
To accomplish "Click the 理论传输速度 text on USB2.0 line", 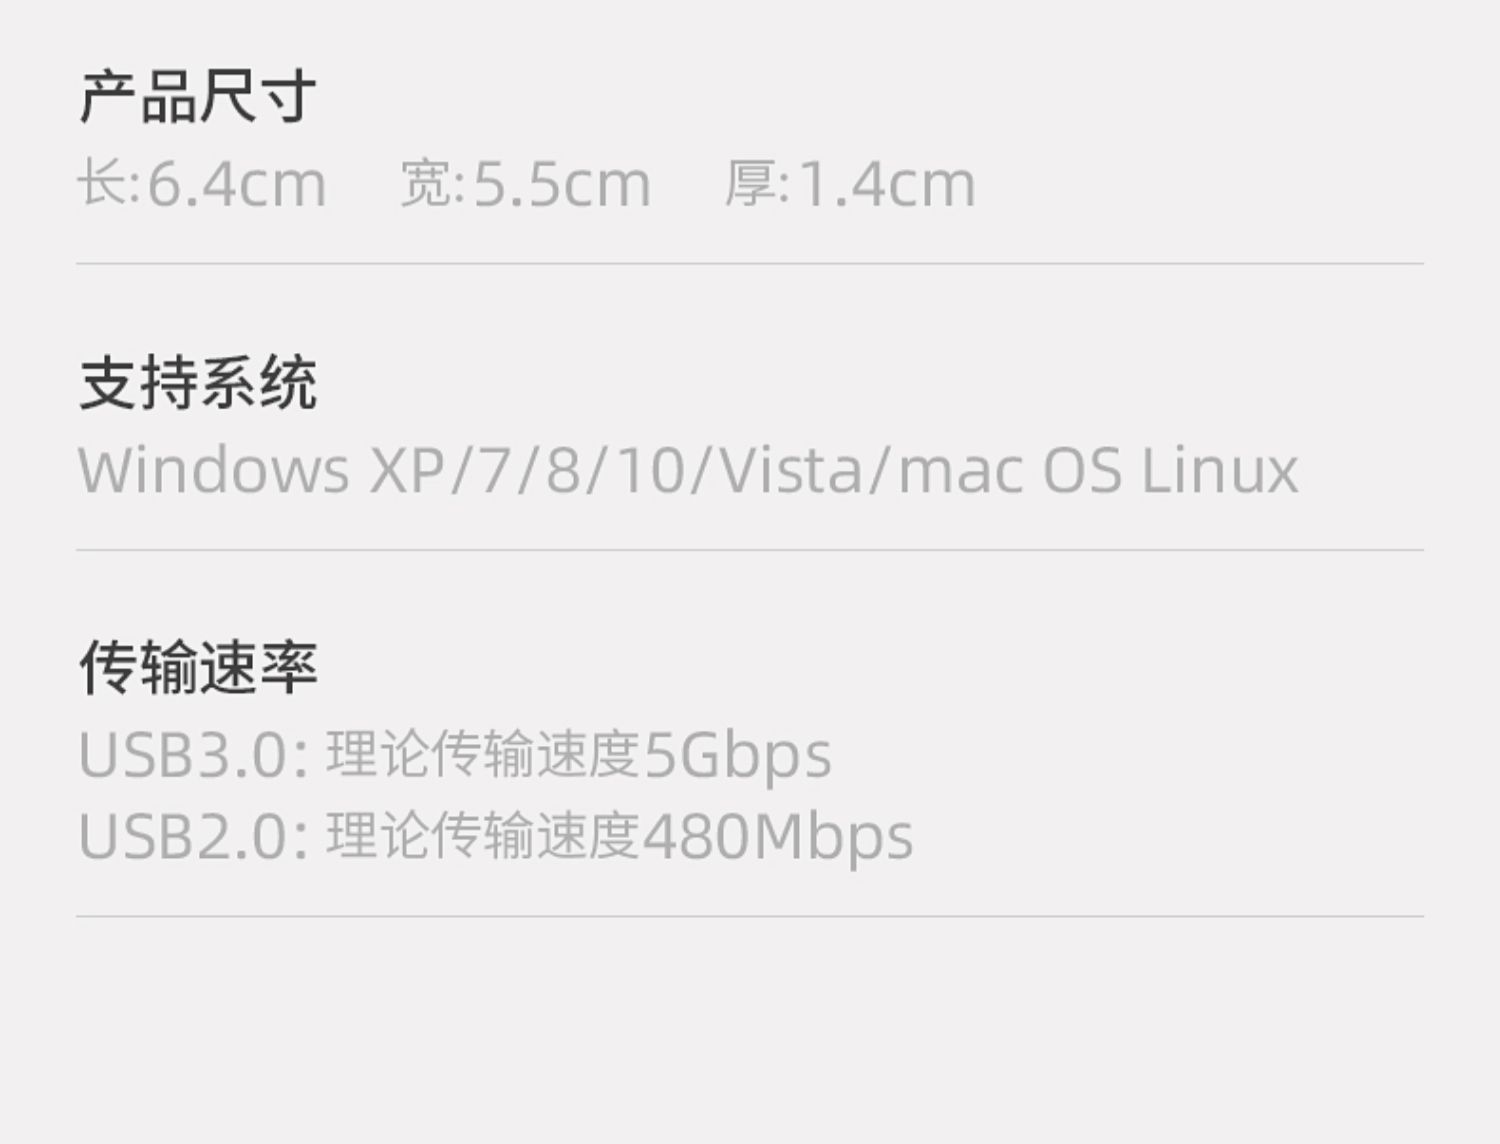I will coord(483,836).
